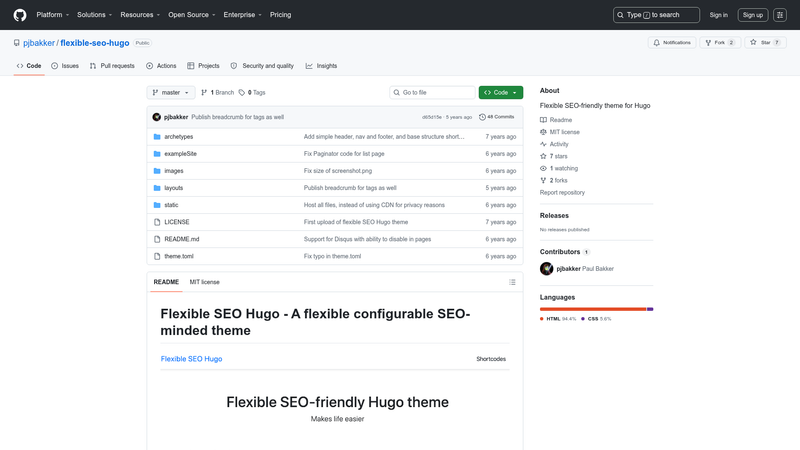View the 1 watching link
800x450 pixels.
pos(559,168)
